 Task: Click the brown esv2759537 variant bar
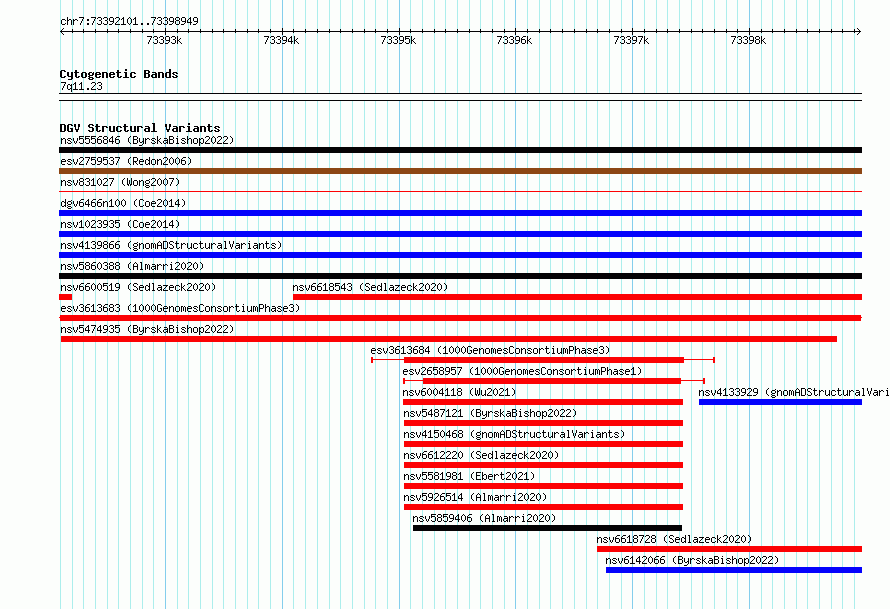pyautogui.click(x=460, y=171)
